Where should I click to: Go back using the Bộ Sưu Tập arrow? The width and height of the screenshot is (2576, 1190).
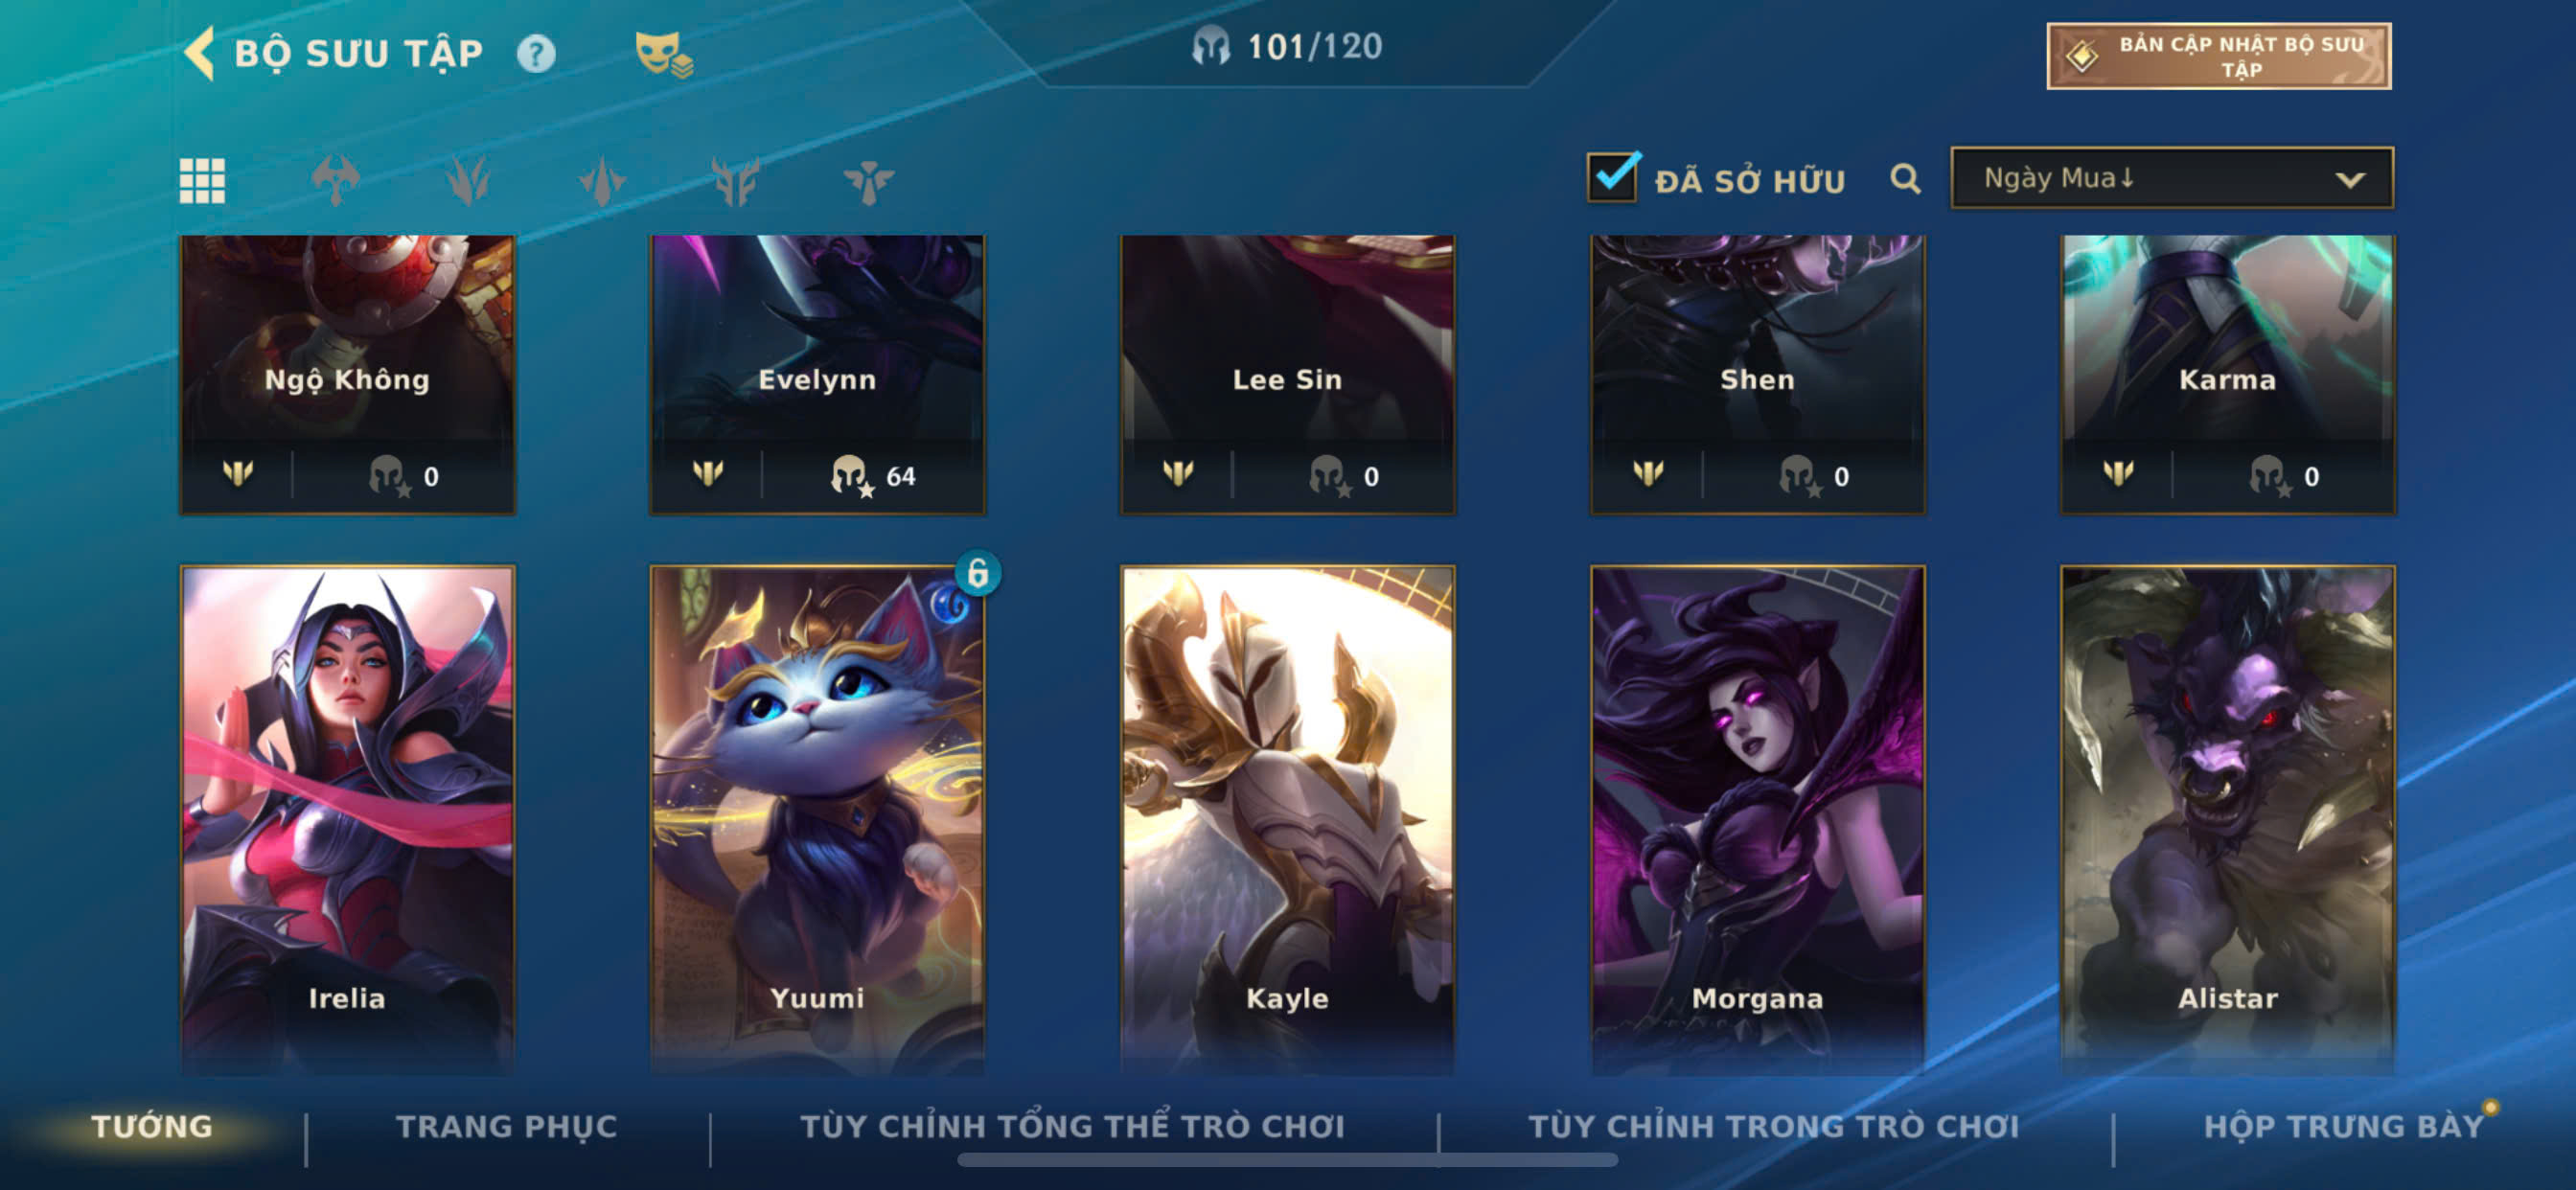pyautogui.click(x=199, y=52)
